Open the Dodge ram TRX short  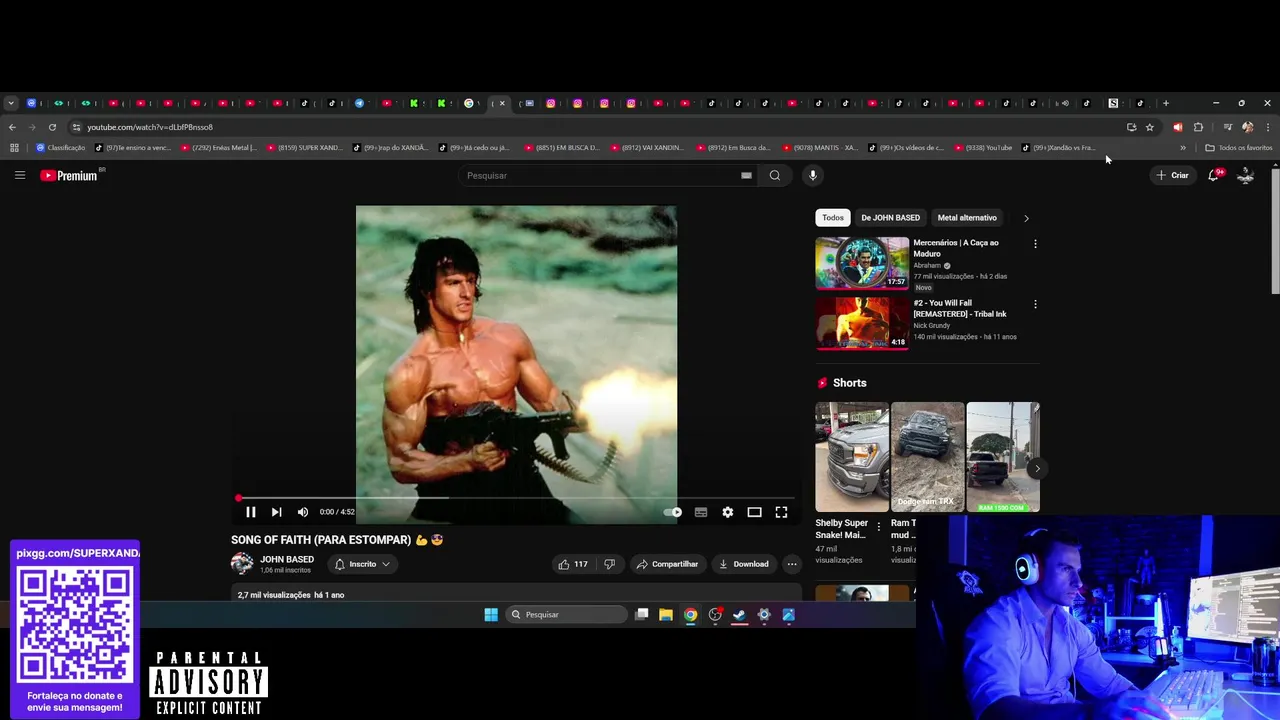pos(927,457)
